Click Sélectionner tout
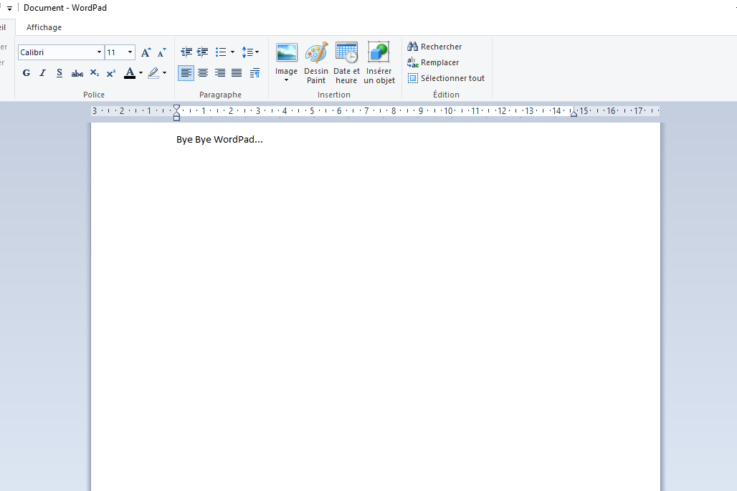The height and width of the screenshot is (491, 737). 446,78
